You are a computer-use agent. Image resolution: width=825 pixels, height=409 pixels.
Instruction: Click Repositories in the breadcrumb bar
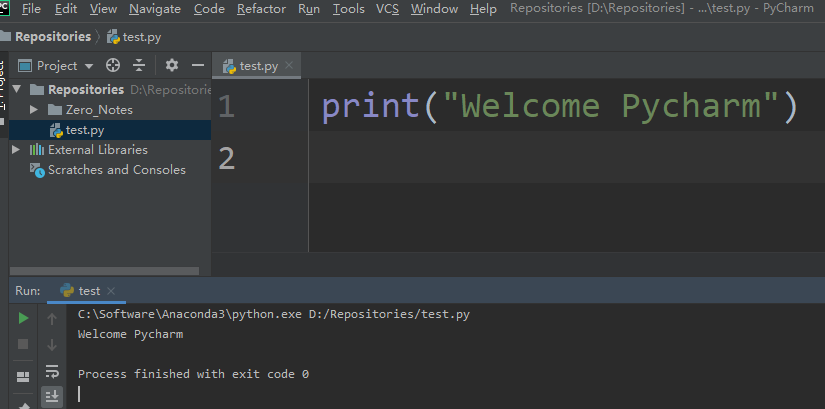coord(51,37)
